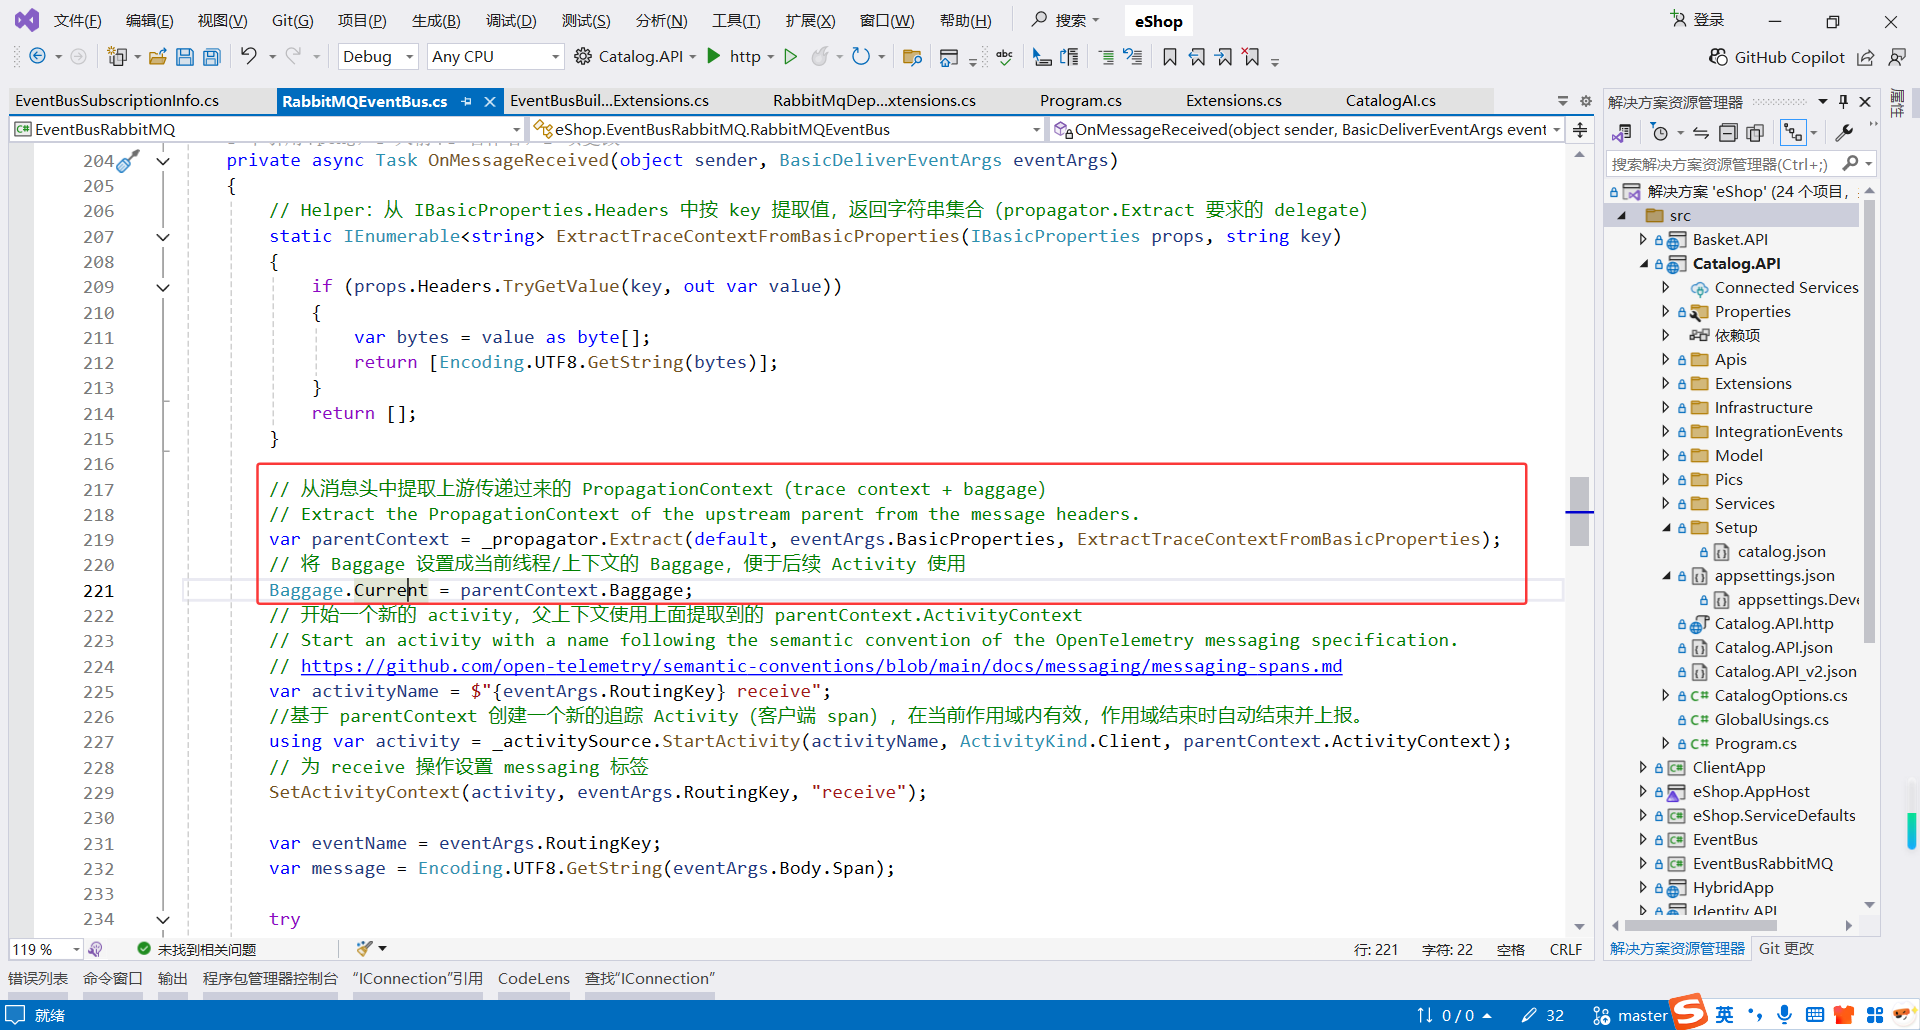
Task: Expand the Catalog.API Infrastructure folder
Action: pyautogui.click(x=1666, y=407)
